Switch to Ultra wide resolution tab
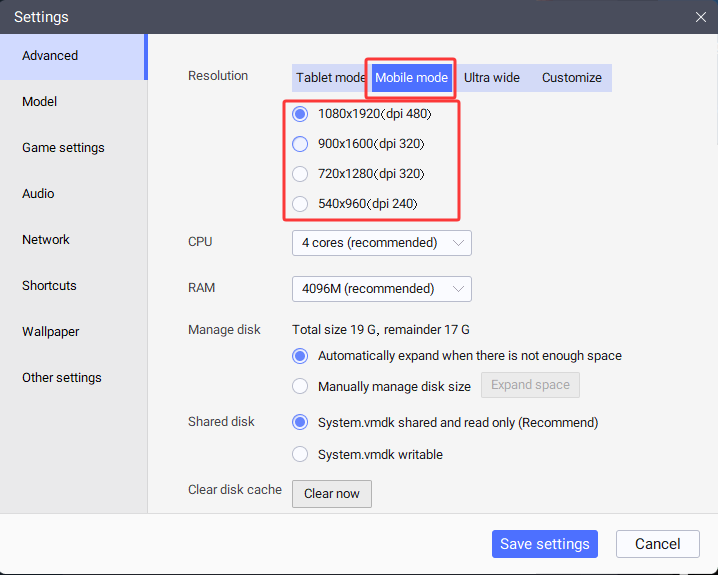The image size is (718, 575). point(492,78)
